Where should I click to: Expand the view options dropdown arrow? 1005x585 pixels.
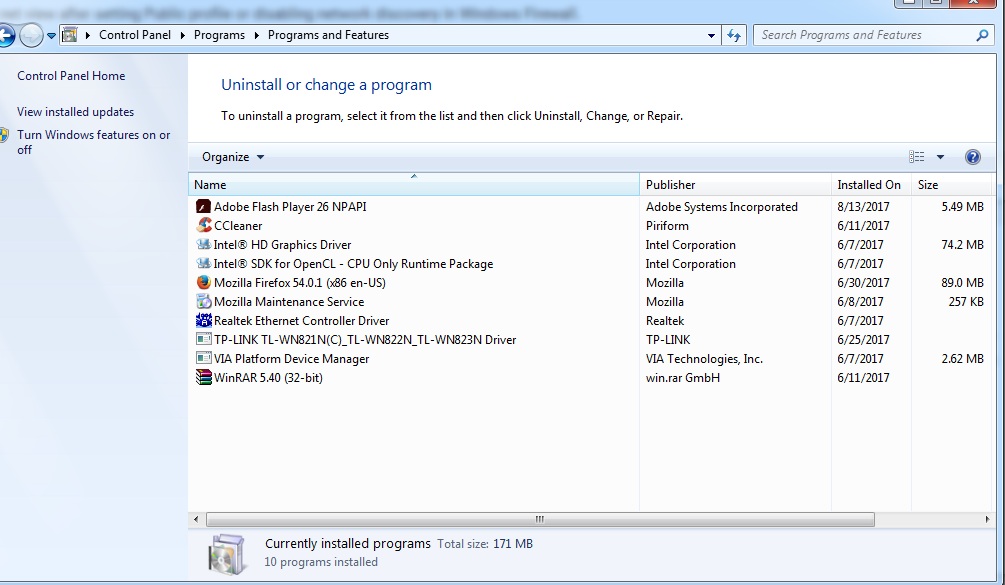940,157
